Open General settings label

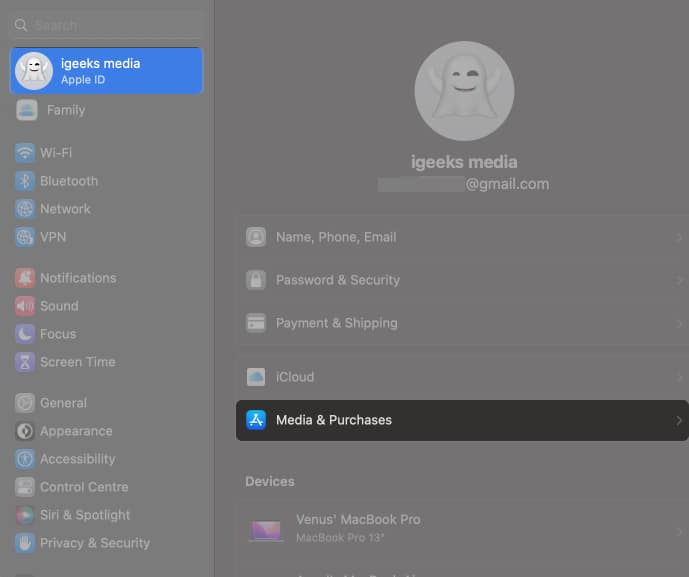point(63,403)
